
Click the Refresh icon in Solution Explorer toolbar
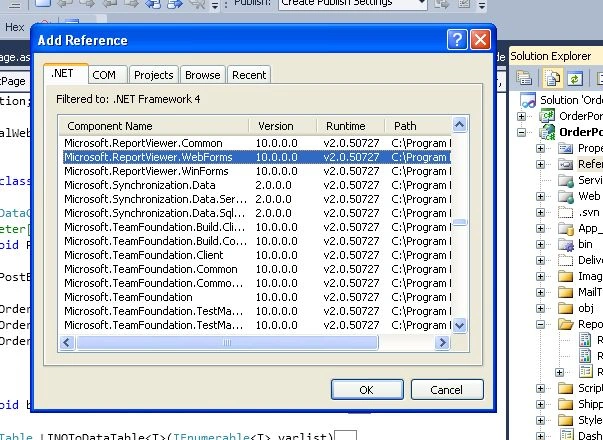[x=575, y=79]
